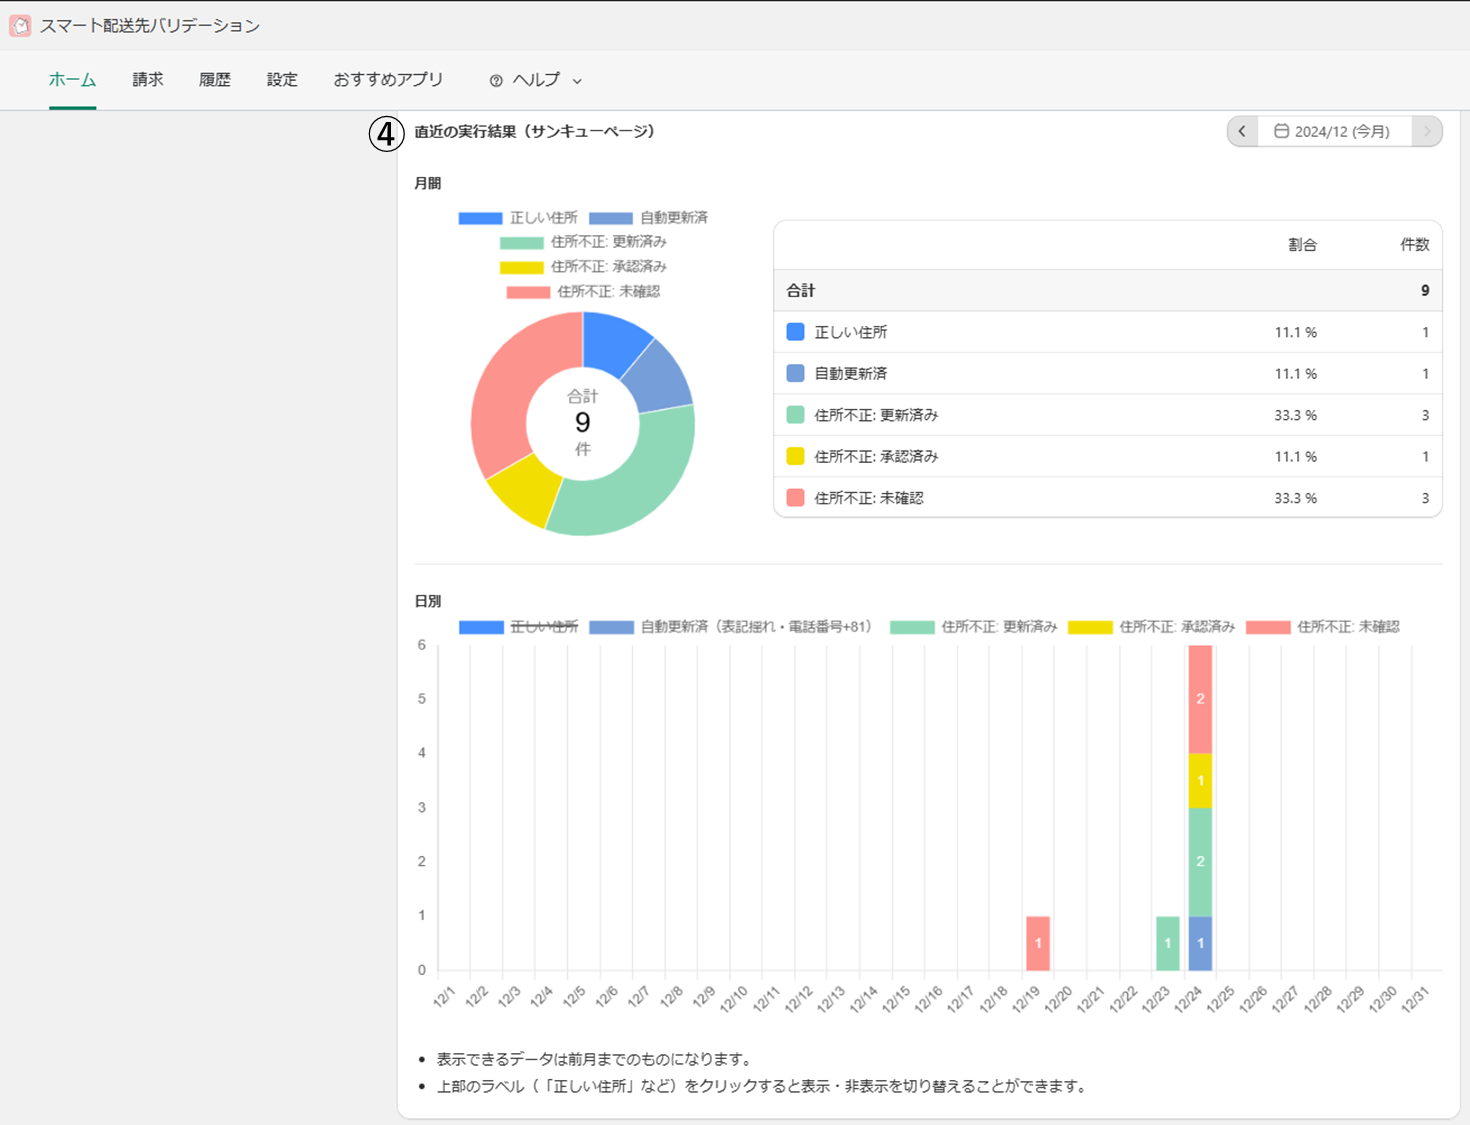Click the yellow 住所不正: 承認済み table swatch

point(795,456)
